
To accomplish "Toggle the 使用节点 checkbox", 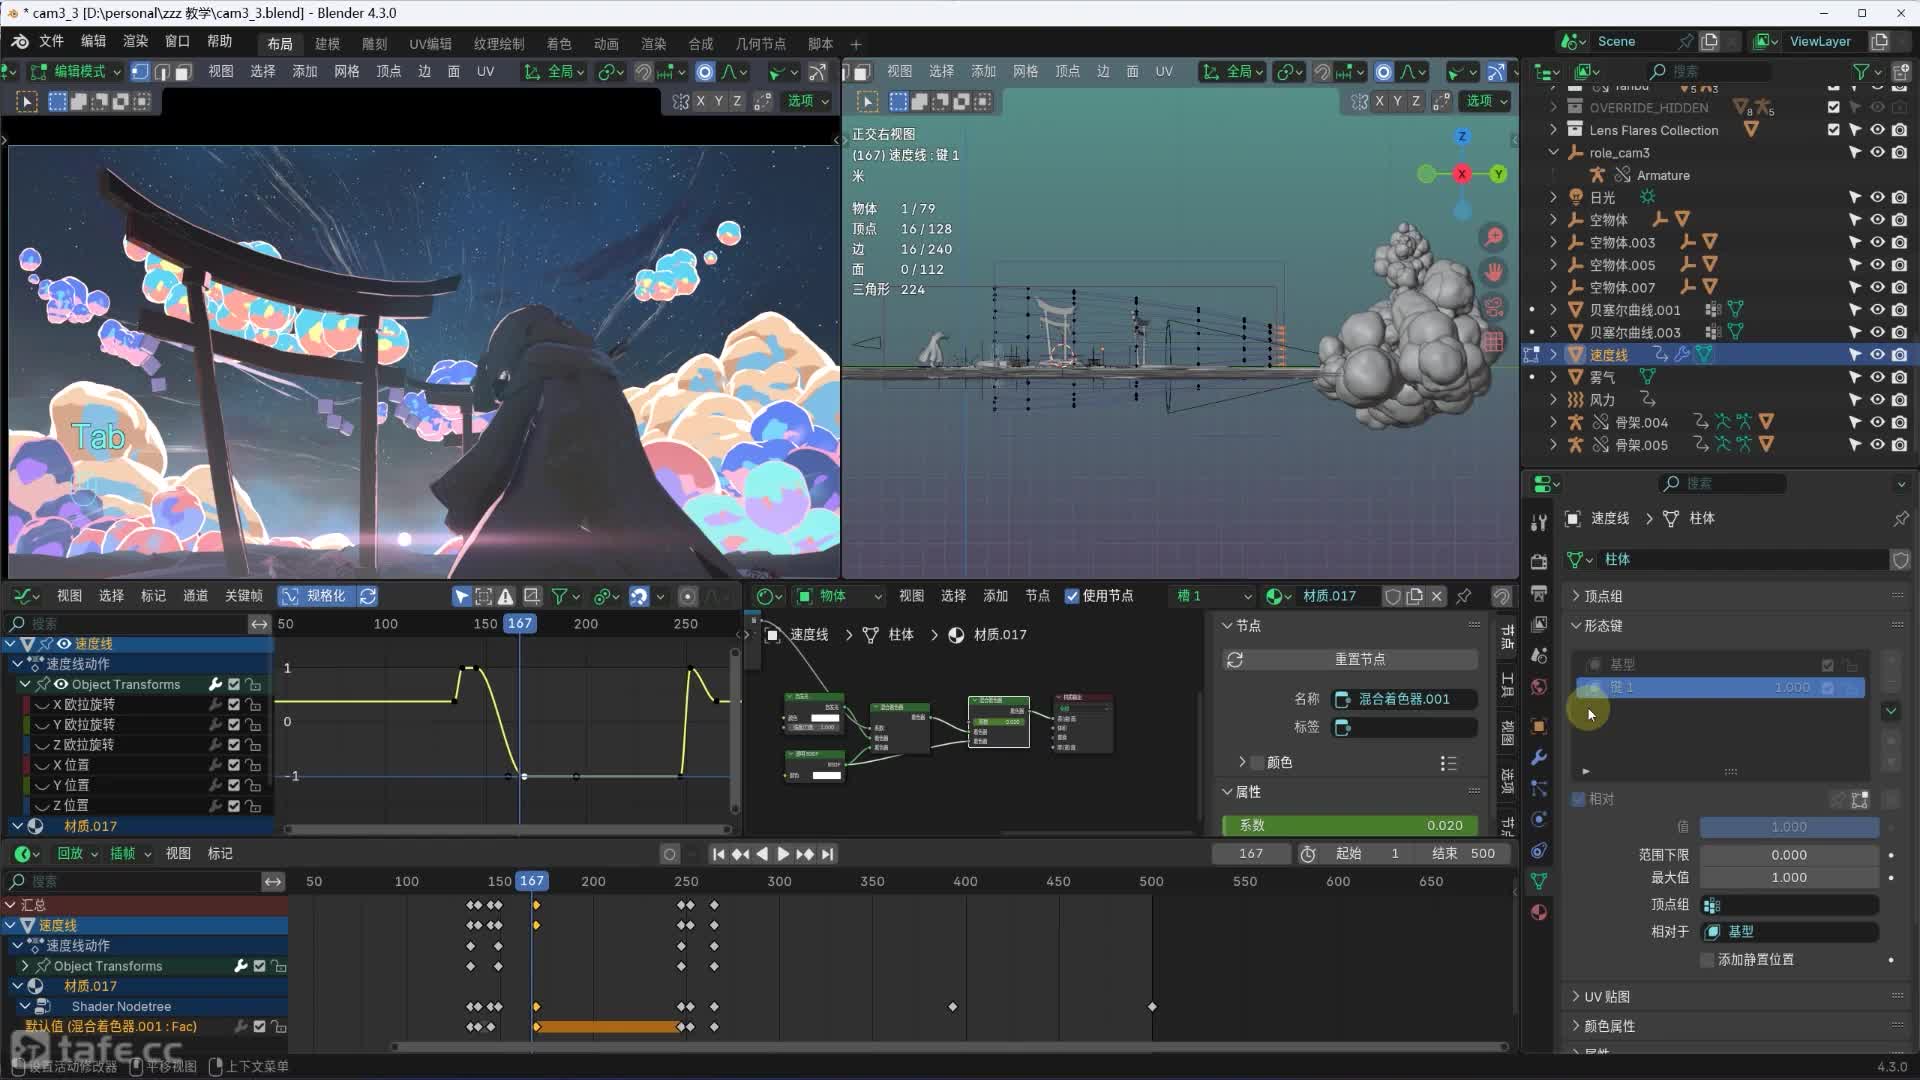I will pos(1072,596).
